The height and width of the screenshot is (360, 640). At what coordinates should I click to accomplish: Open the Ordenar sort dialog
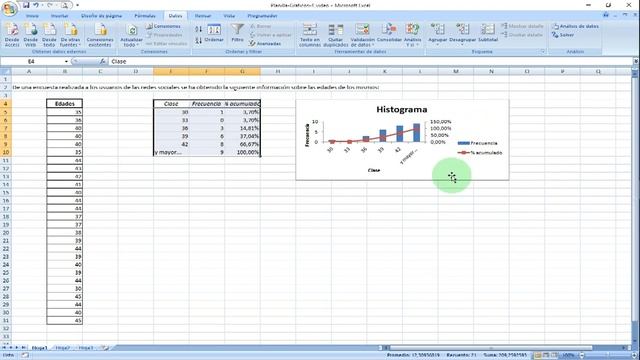[x=214, y=34]
